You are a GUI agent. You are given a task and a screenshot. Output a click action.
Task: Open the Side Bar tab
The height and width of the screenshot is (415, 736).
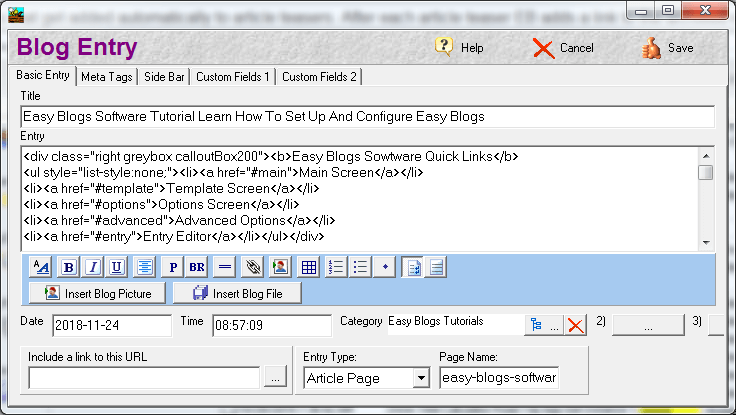click(164, 77)
